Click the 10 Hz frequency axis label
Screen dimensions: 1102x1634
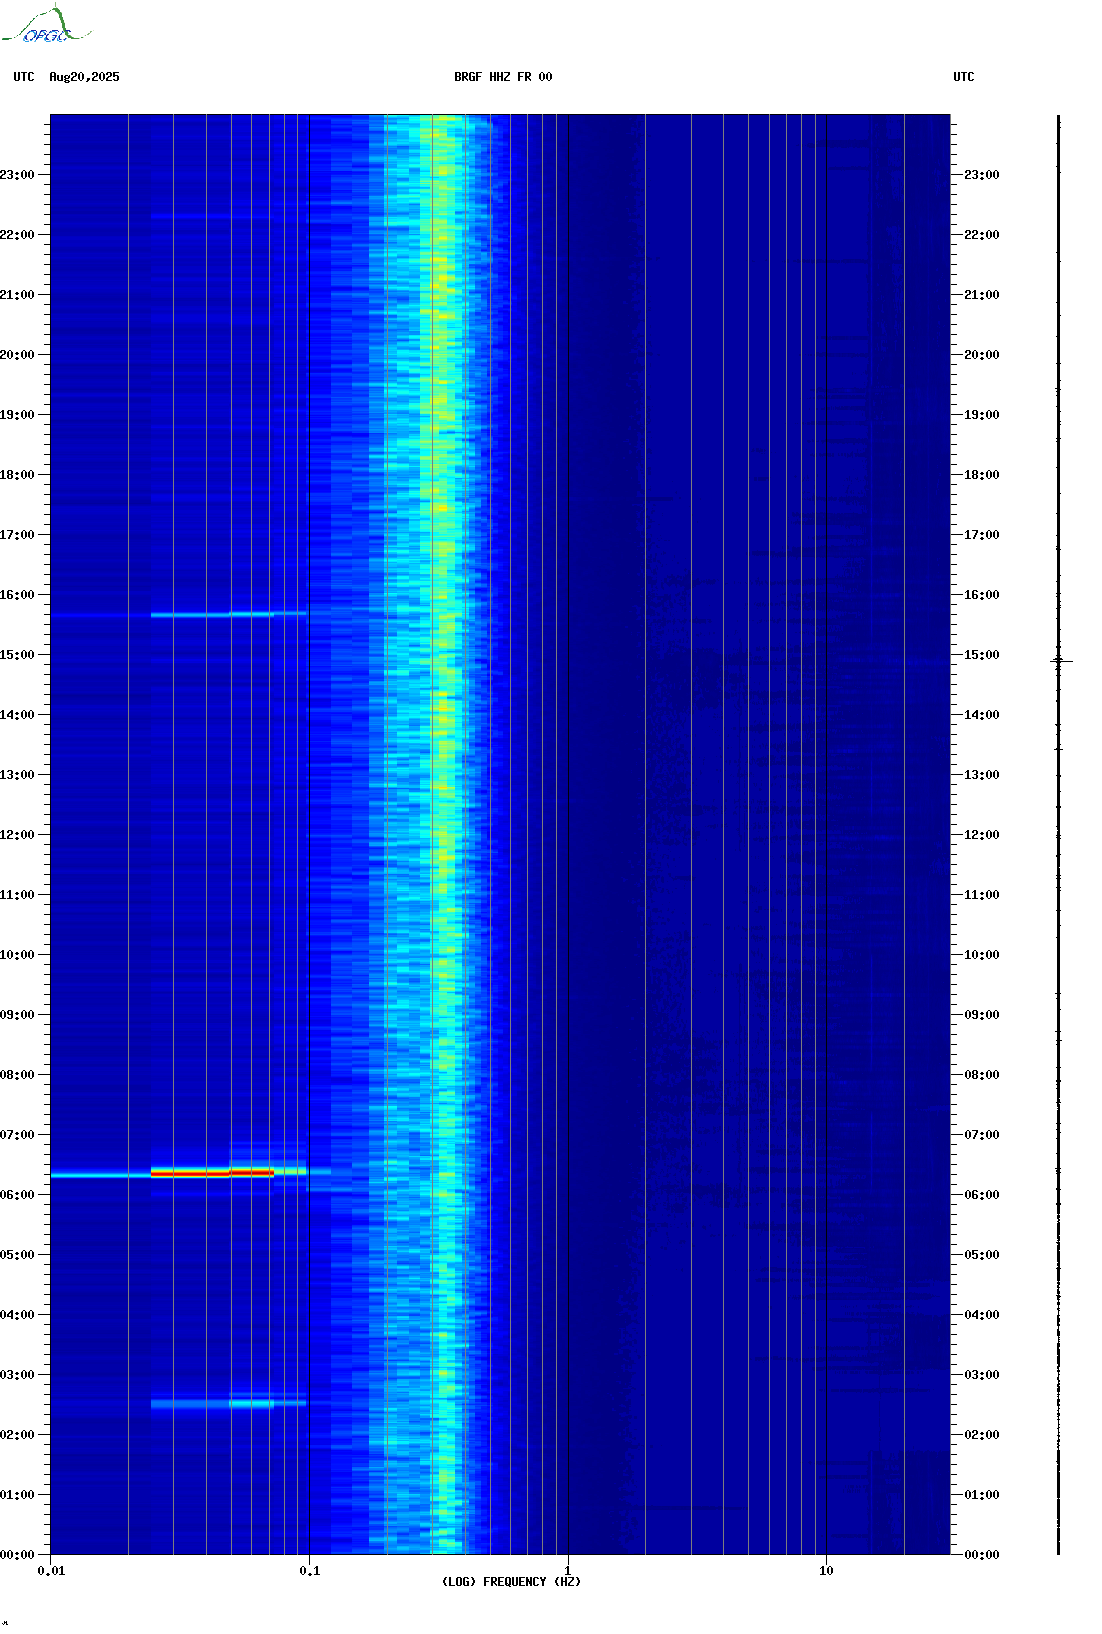(826, 1571)
